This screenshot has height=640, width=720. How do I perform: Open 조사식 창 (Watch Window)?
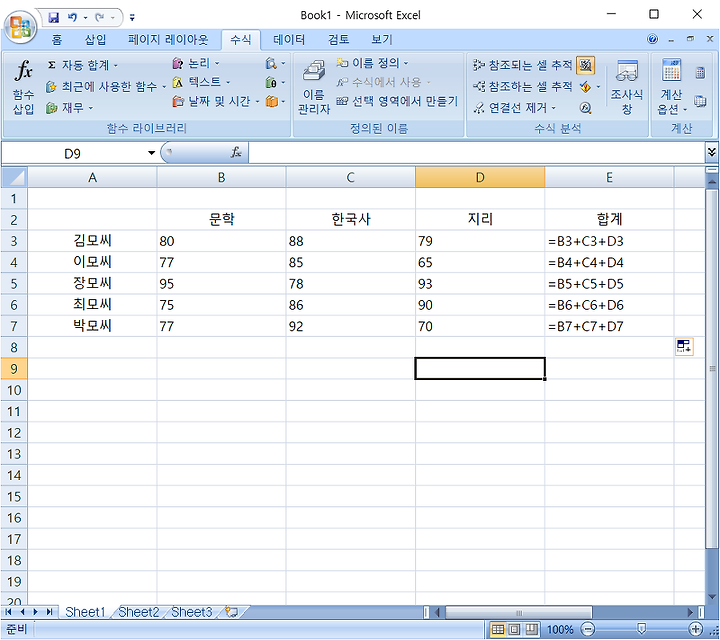[627, 87]
